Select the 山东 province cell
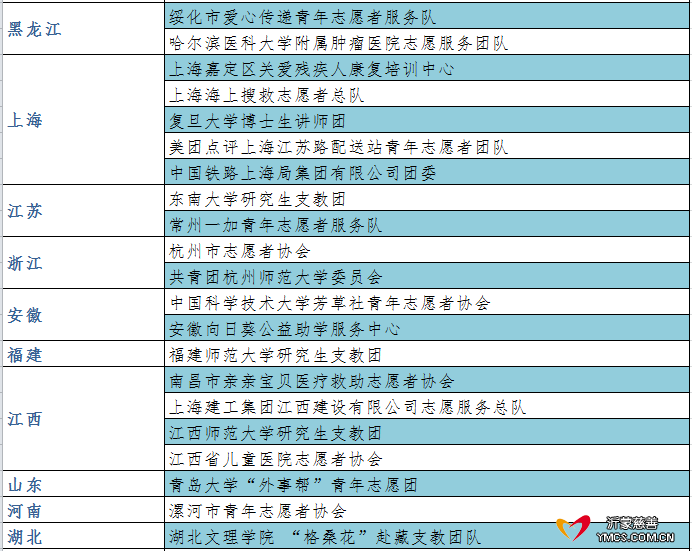 tap(83, 484)
